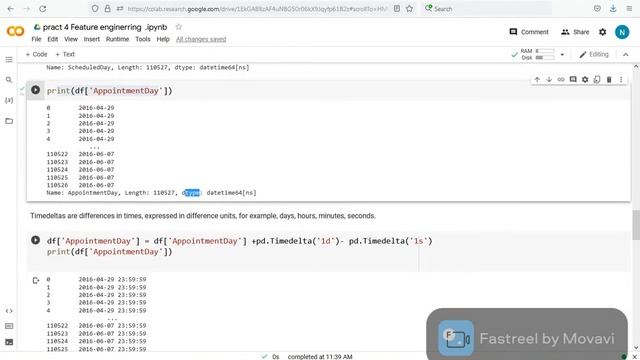Image resolution: width=640 pixels, height=360 pixels.
Task: Open the browser hamburger menu
Action: pyautogui.click(x=629, y=9)
